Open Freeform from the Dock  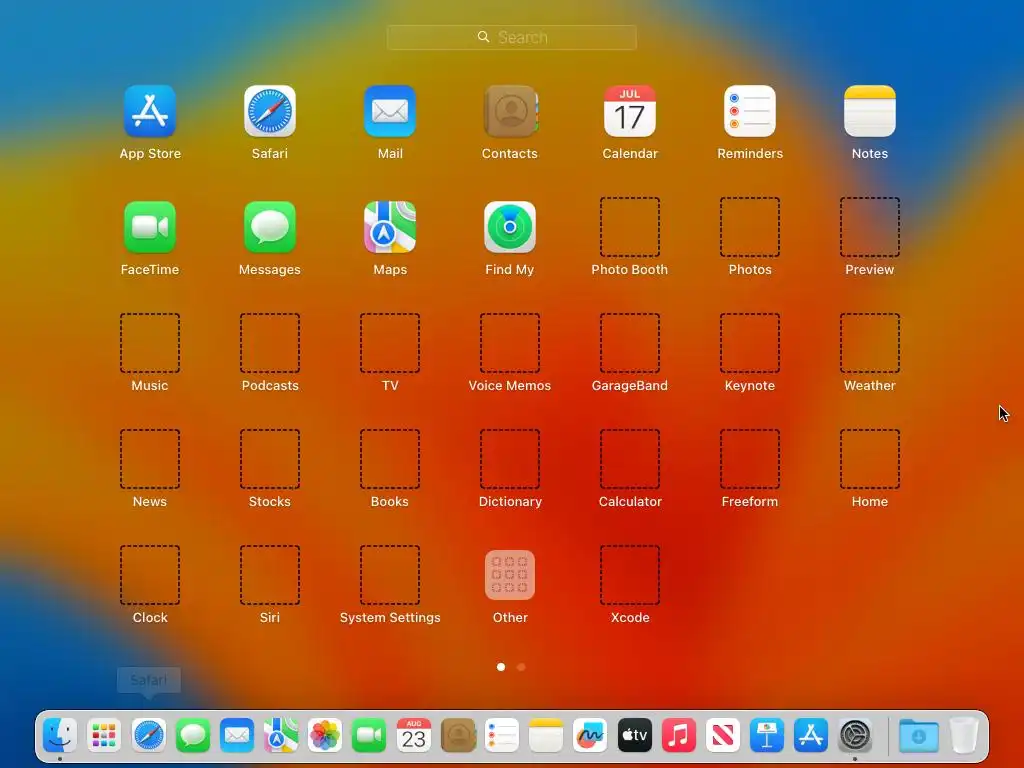point(590,735)
